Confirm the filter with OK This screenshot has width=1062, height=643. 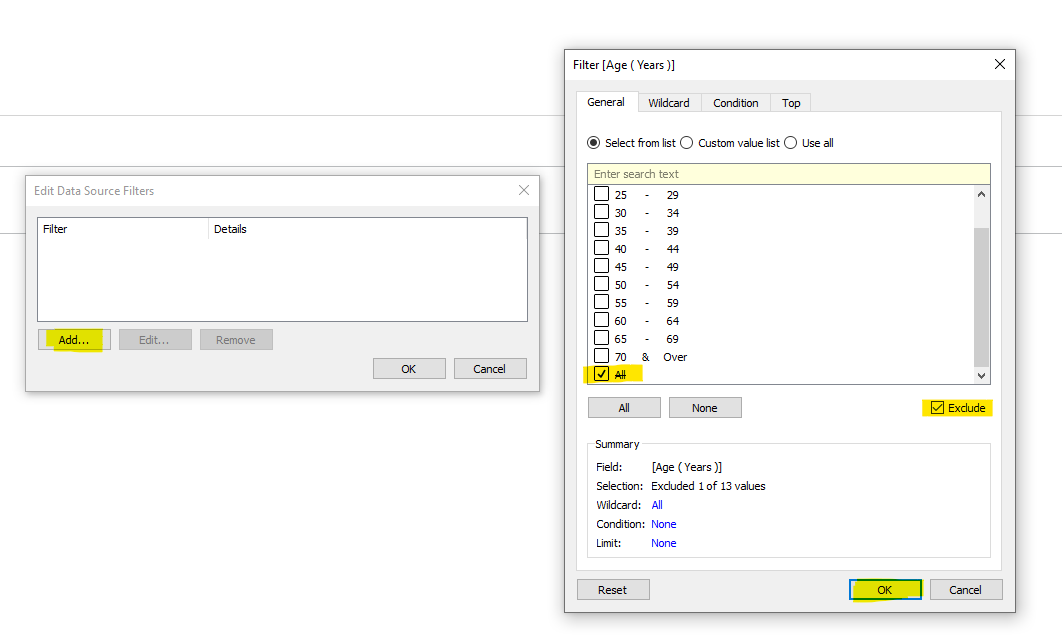[x=884, y=590]
